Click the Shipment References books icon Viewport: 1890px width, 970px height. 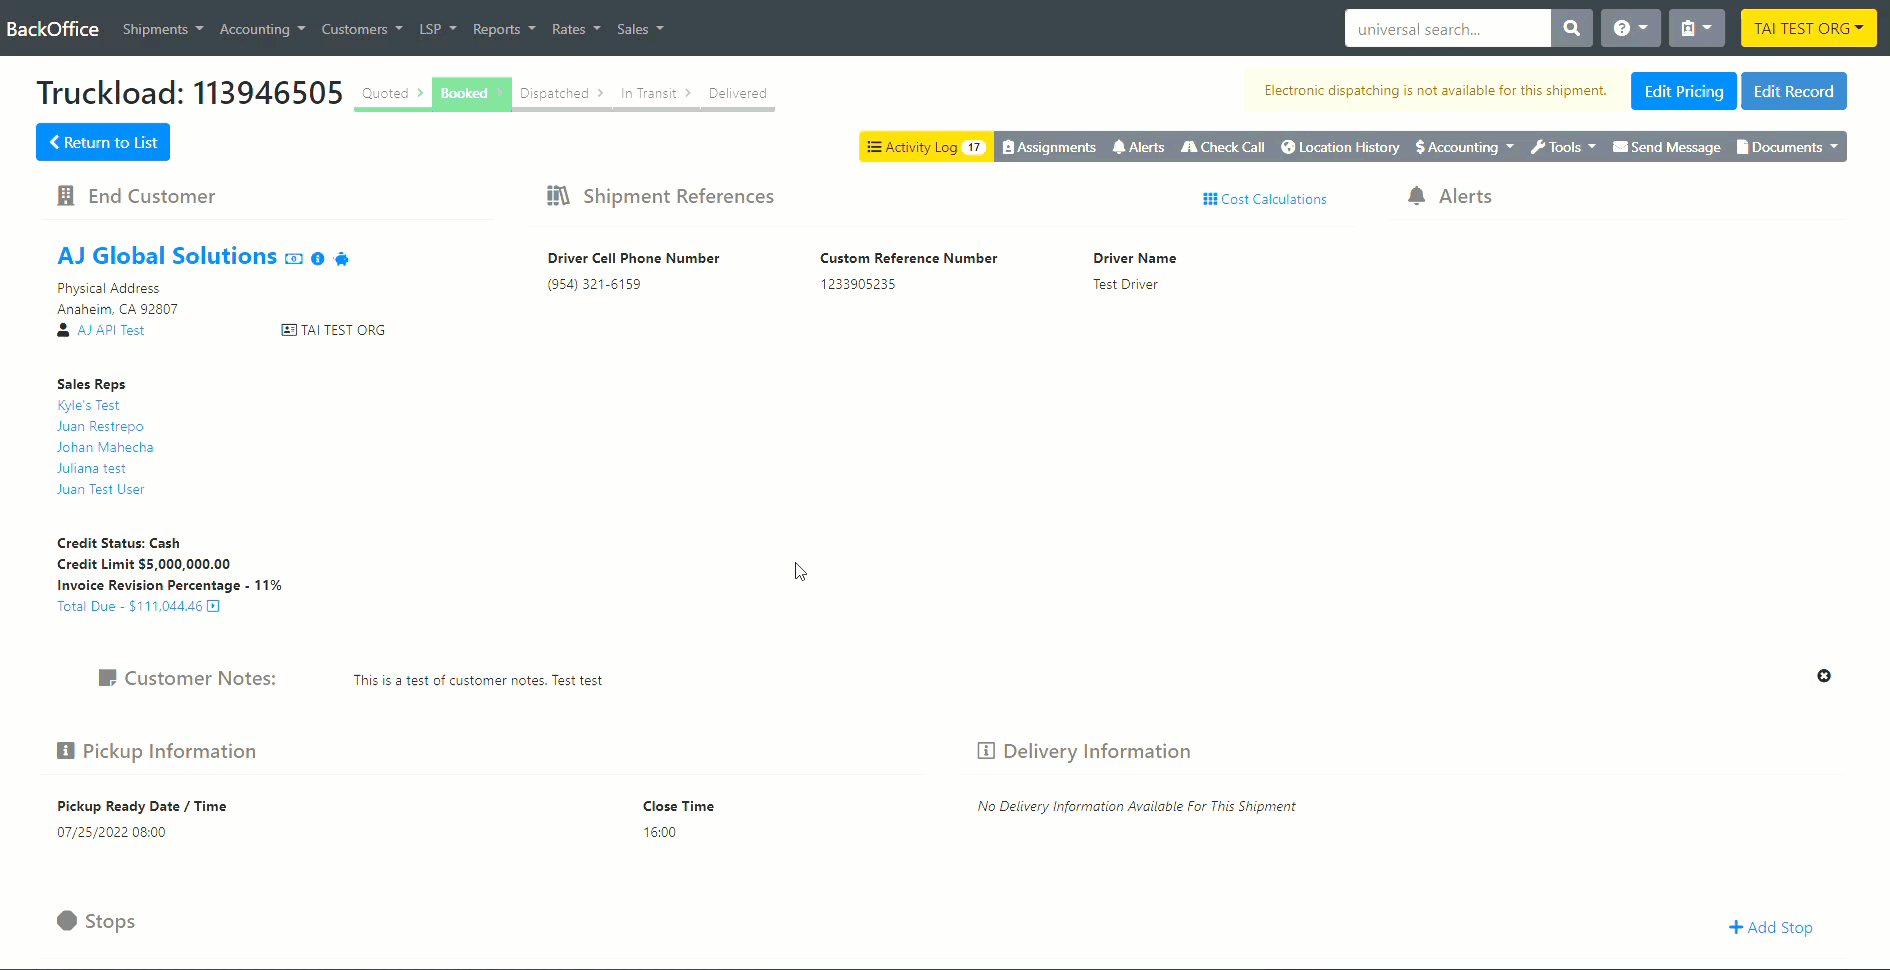click(558, 196)
